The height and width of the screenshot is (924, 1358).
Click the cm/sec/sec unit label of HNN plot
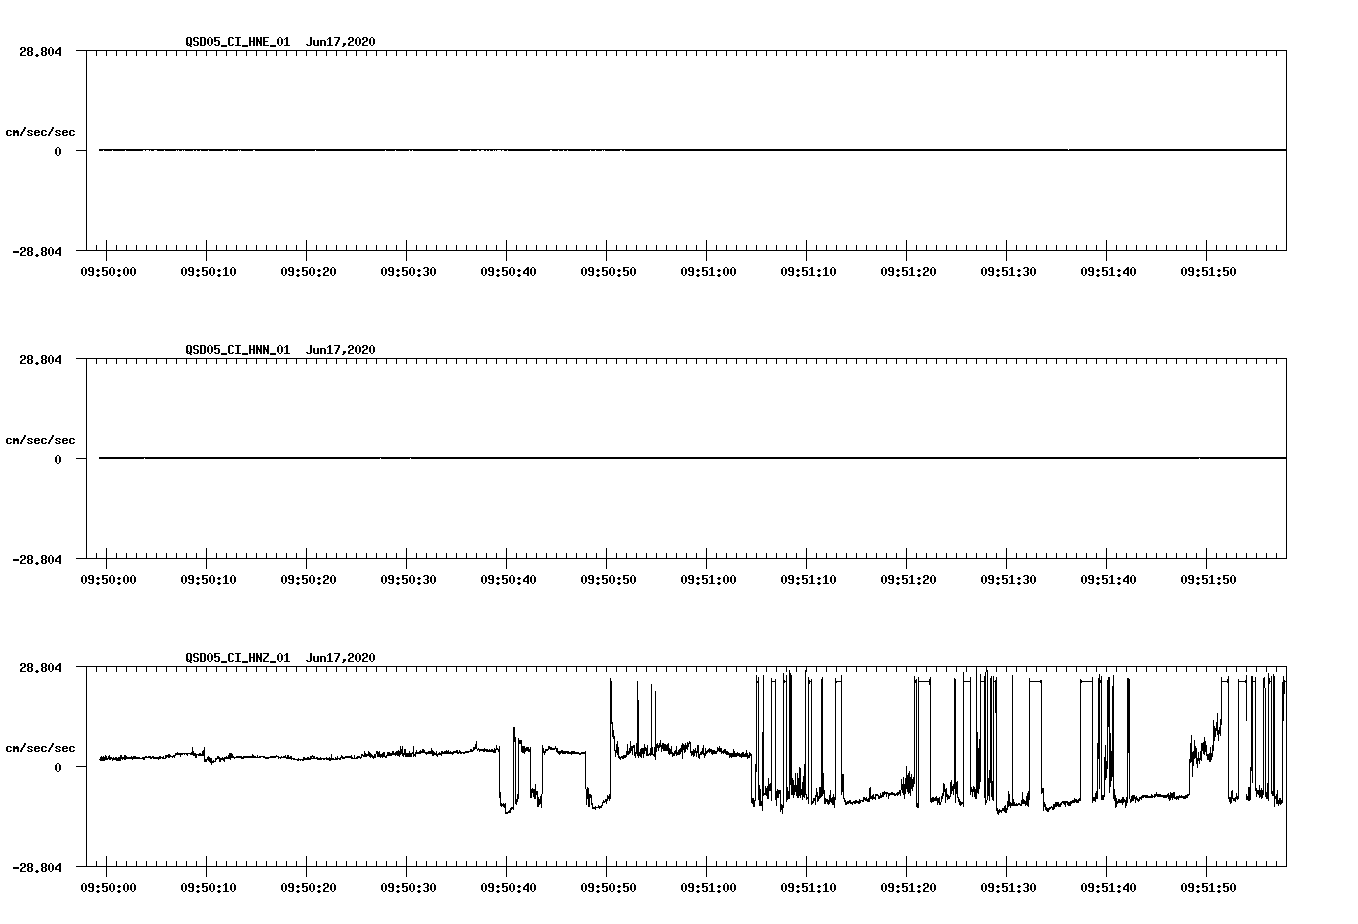point(40,440)
